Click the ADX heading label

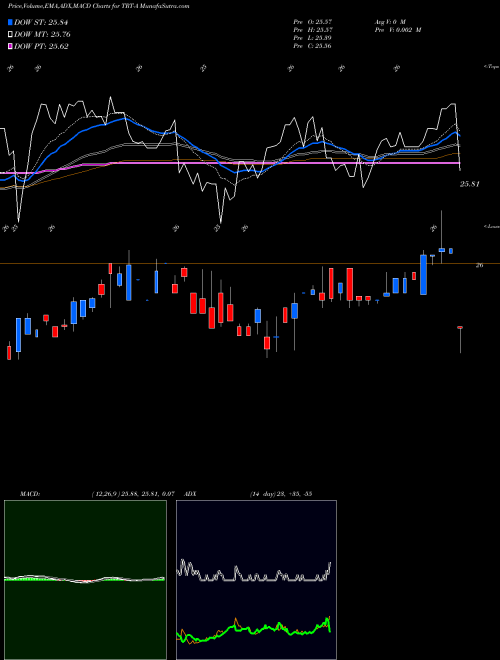pos(190,494)
